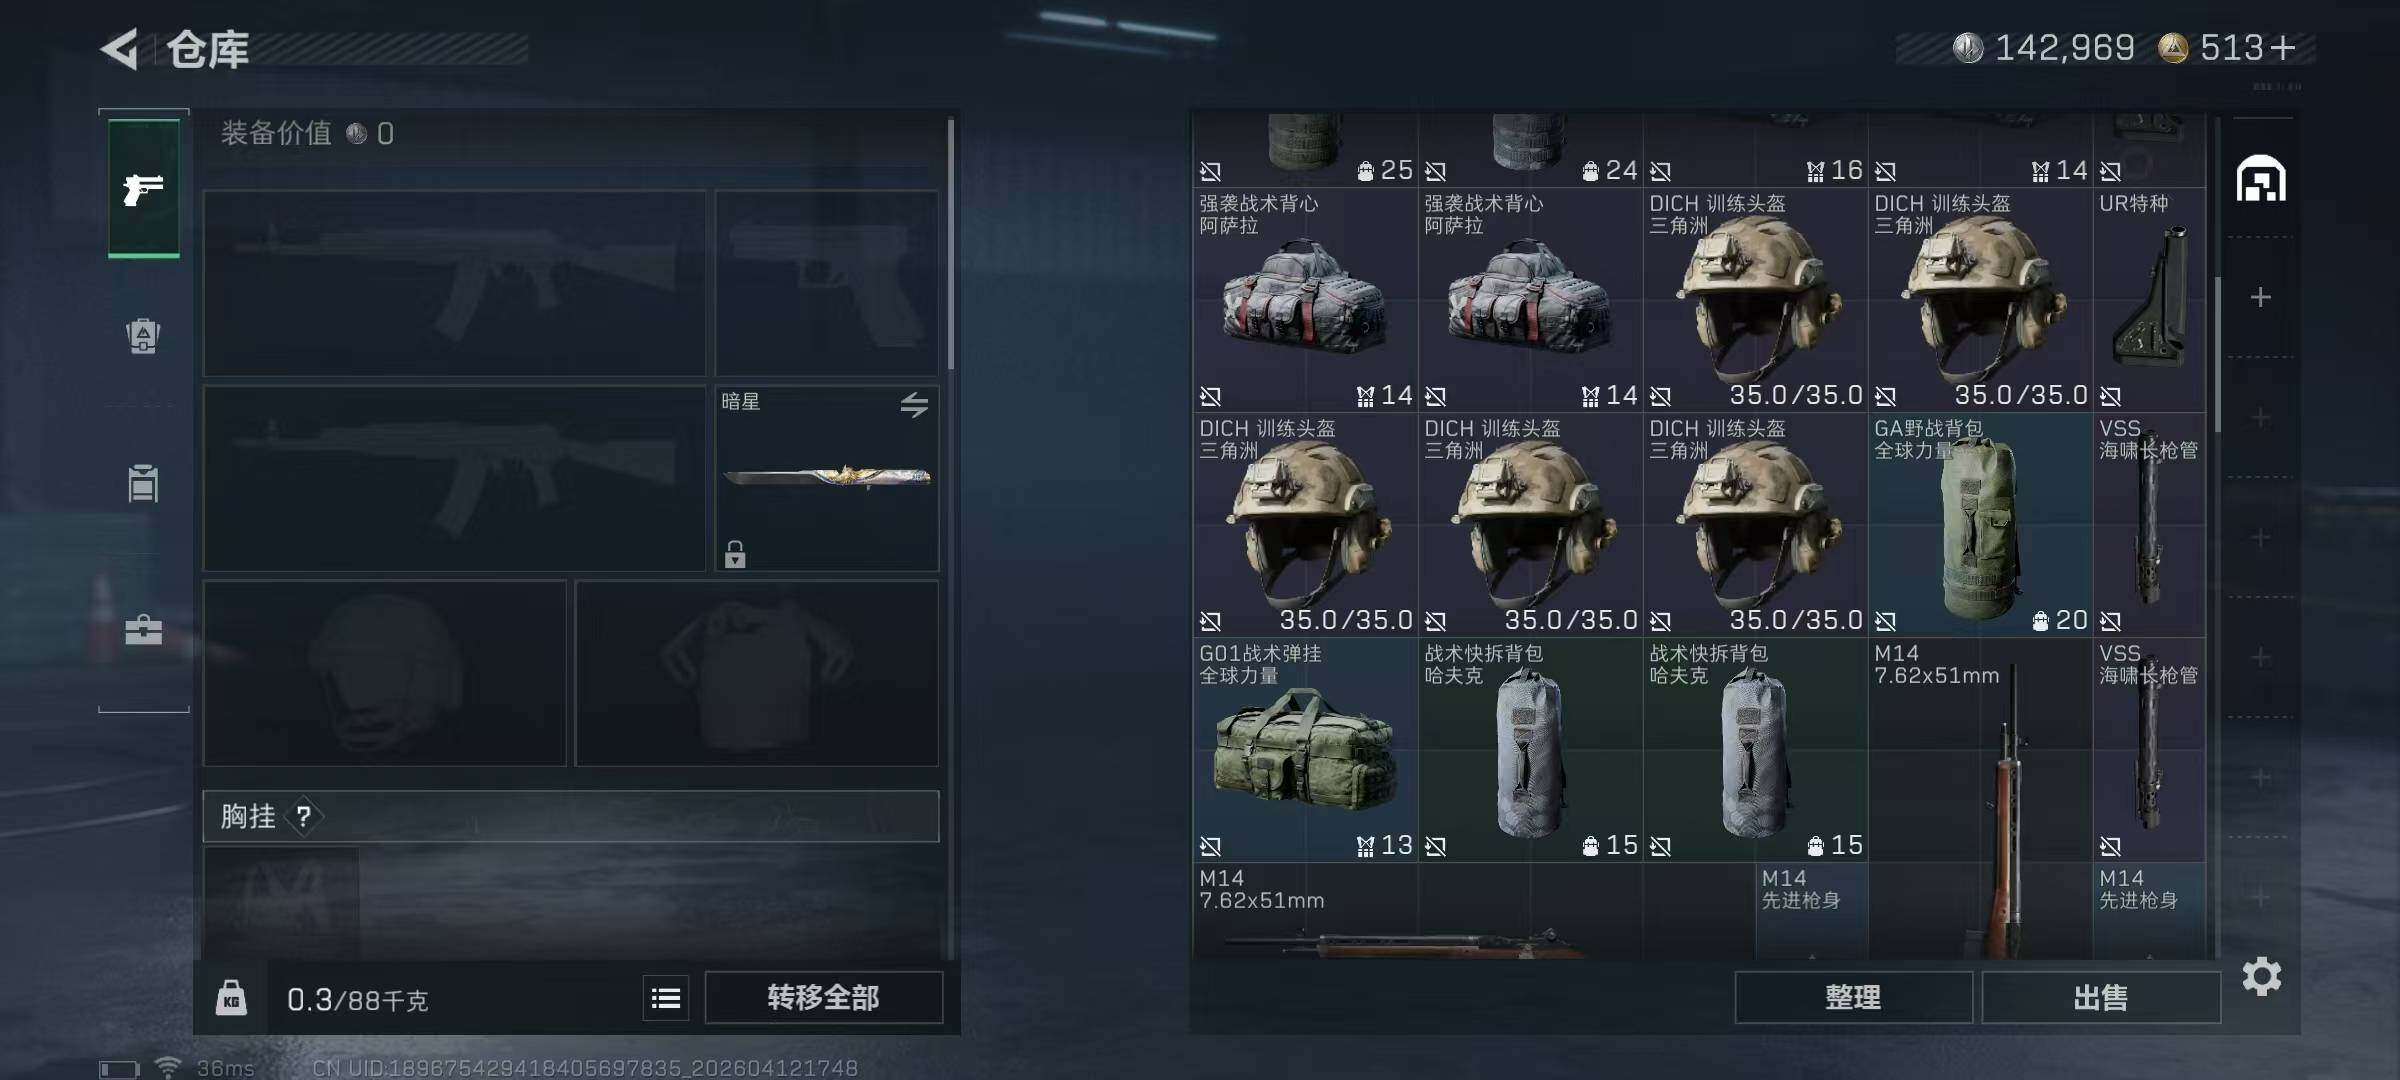Select the GA野战背包 green backpack item

(1980, 525)
